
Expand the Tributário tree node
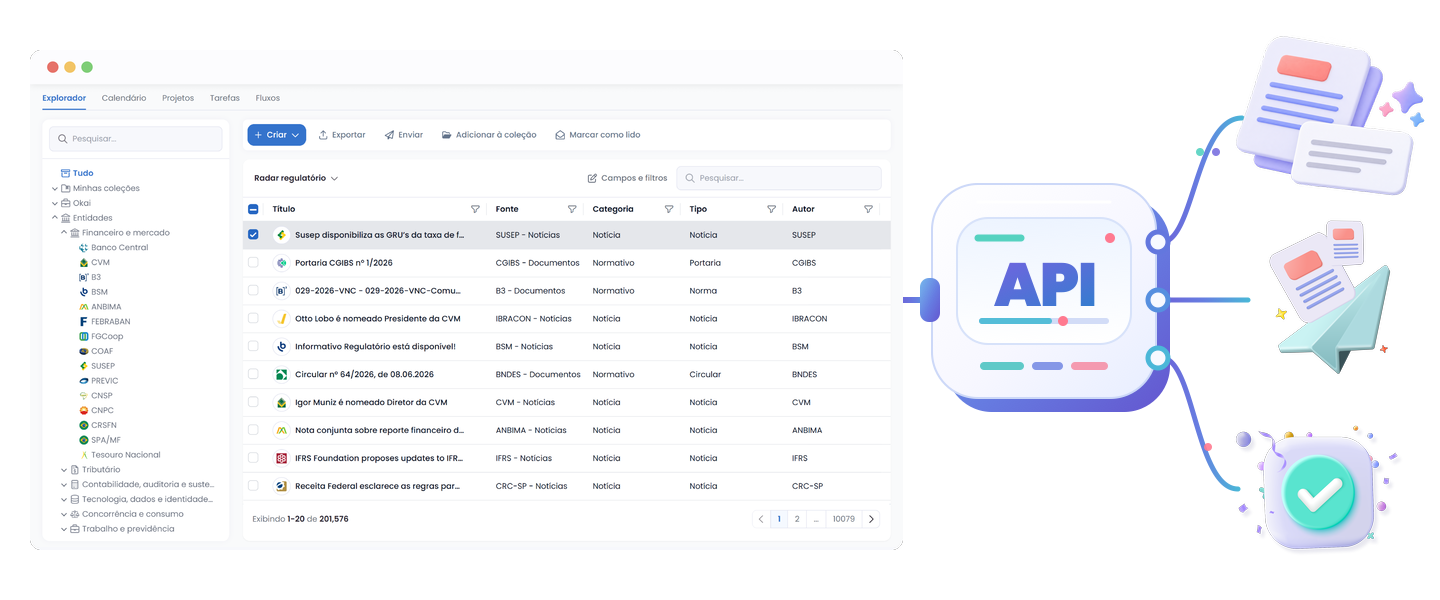coord(64,469)
